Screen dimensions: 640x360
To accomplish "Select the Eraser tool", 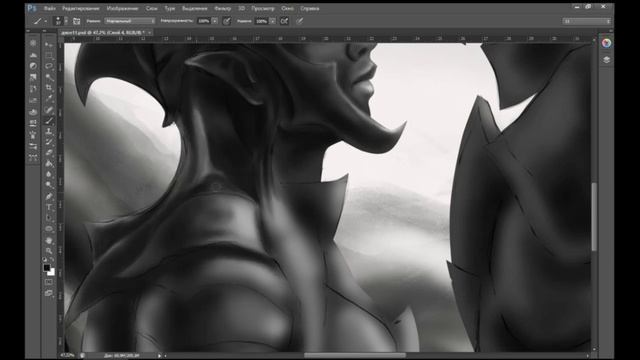I will coord(49,153).
